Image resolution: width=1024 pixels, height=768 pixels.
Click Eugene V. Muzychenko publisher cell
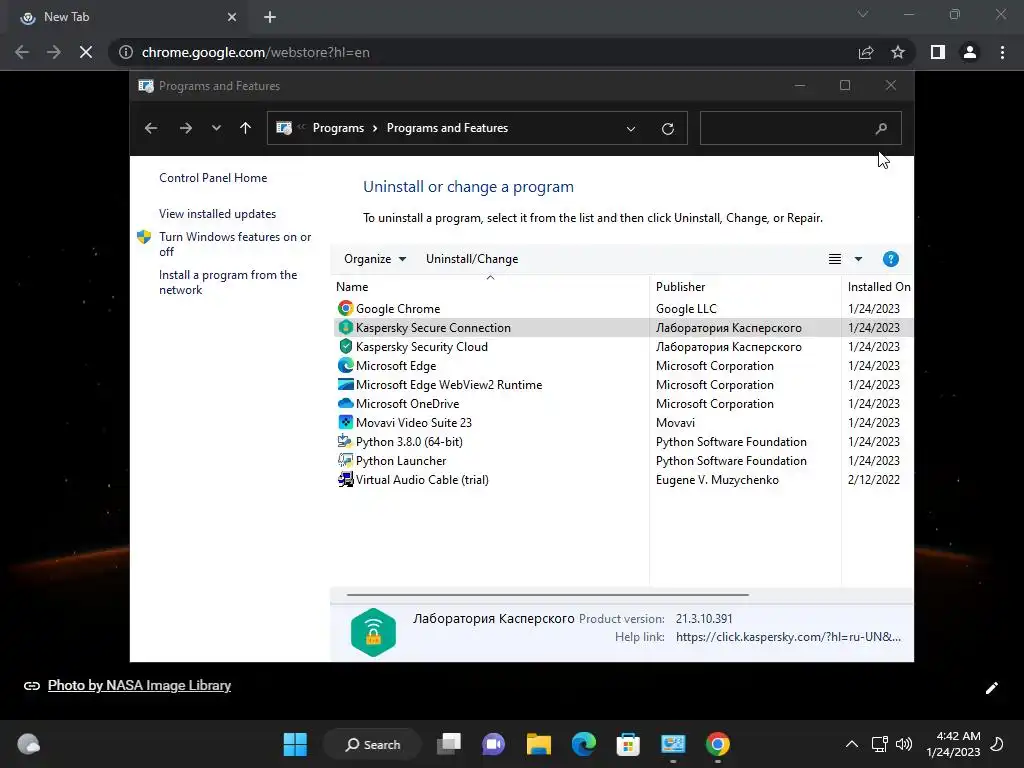click(x=717, y=480)
